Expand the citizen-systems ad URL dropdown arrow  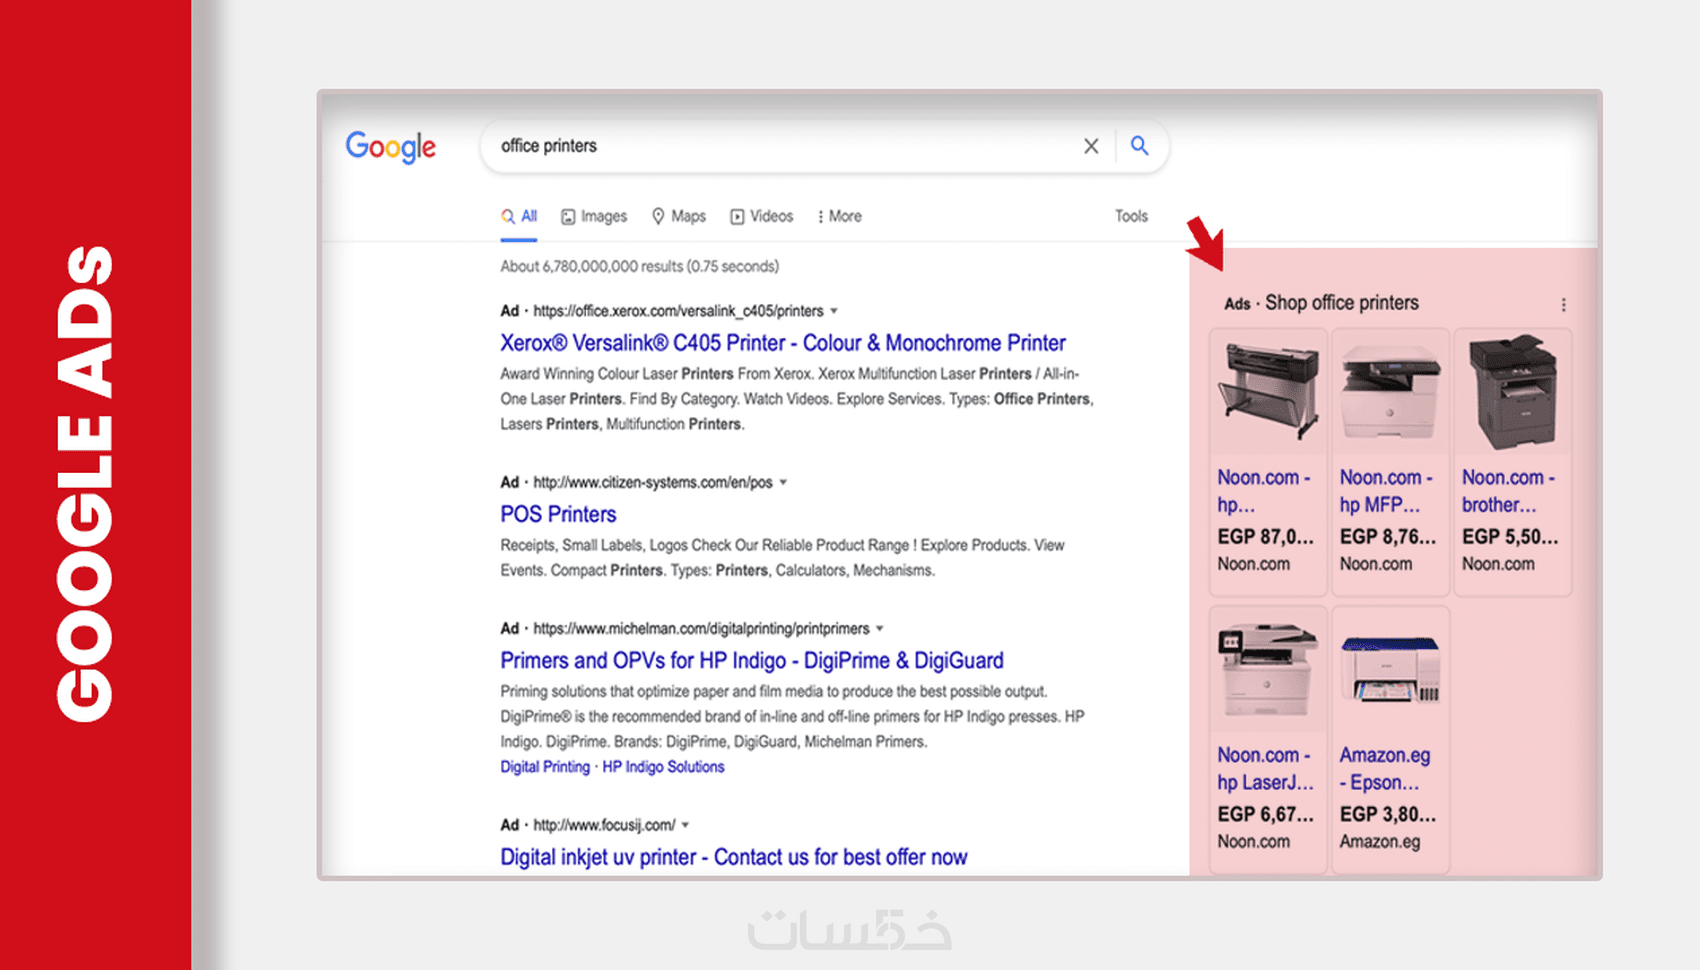tap(783, 482)
